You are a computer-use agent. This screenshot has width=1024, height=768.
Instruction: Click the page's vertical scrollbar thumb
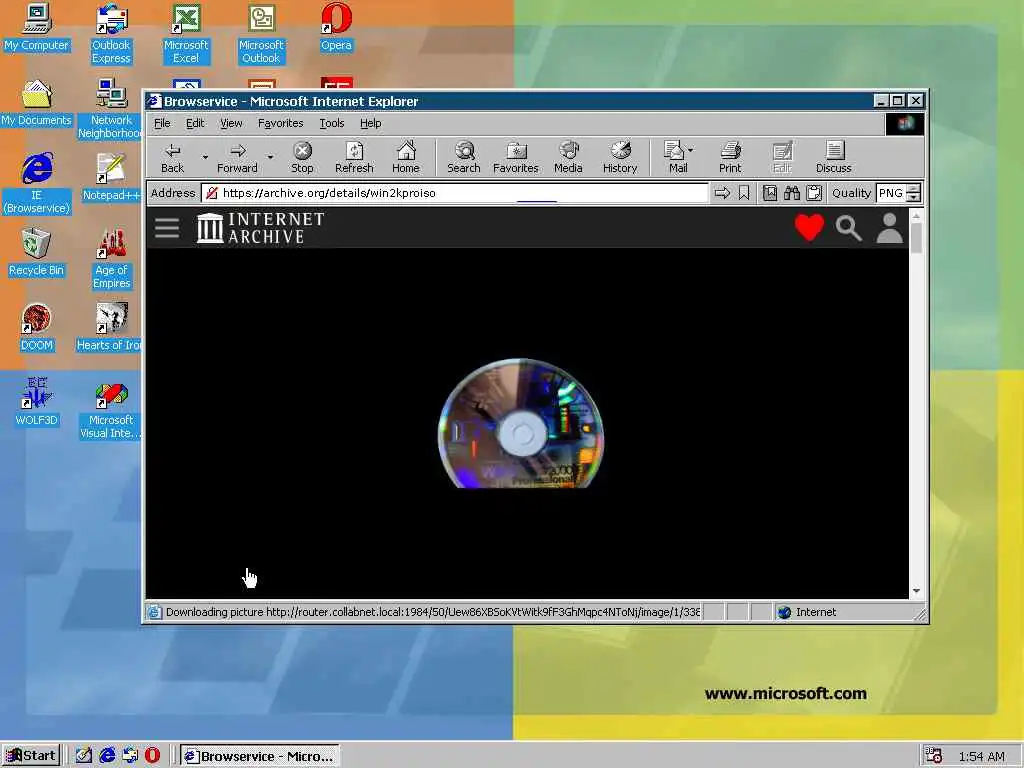pyautogui.click(x=916, y=238)
